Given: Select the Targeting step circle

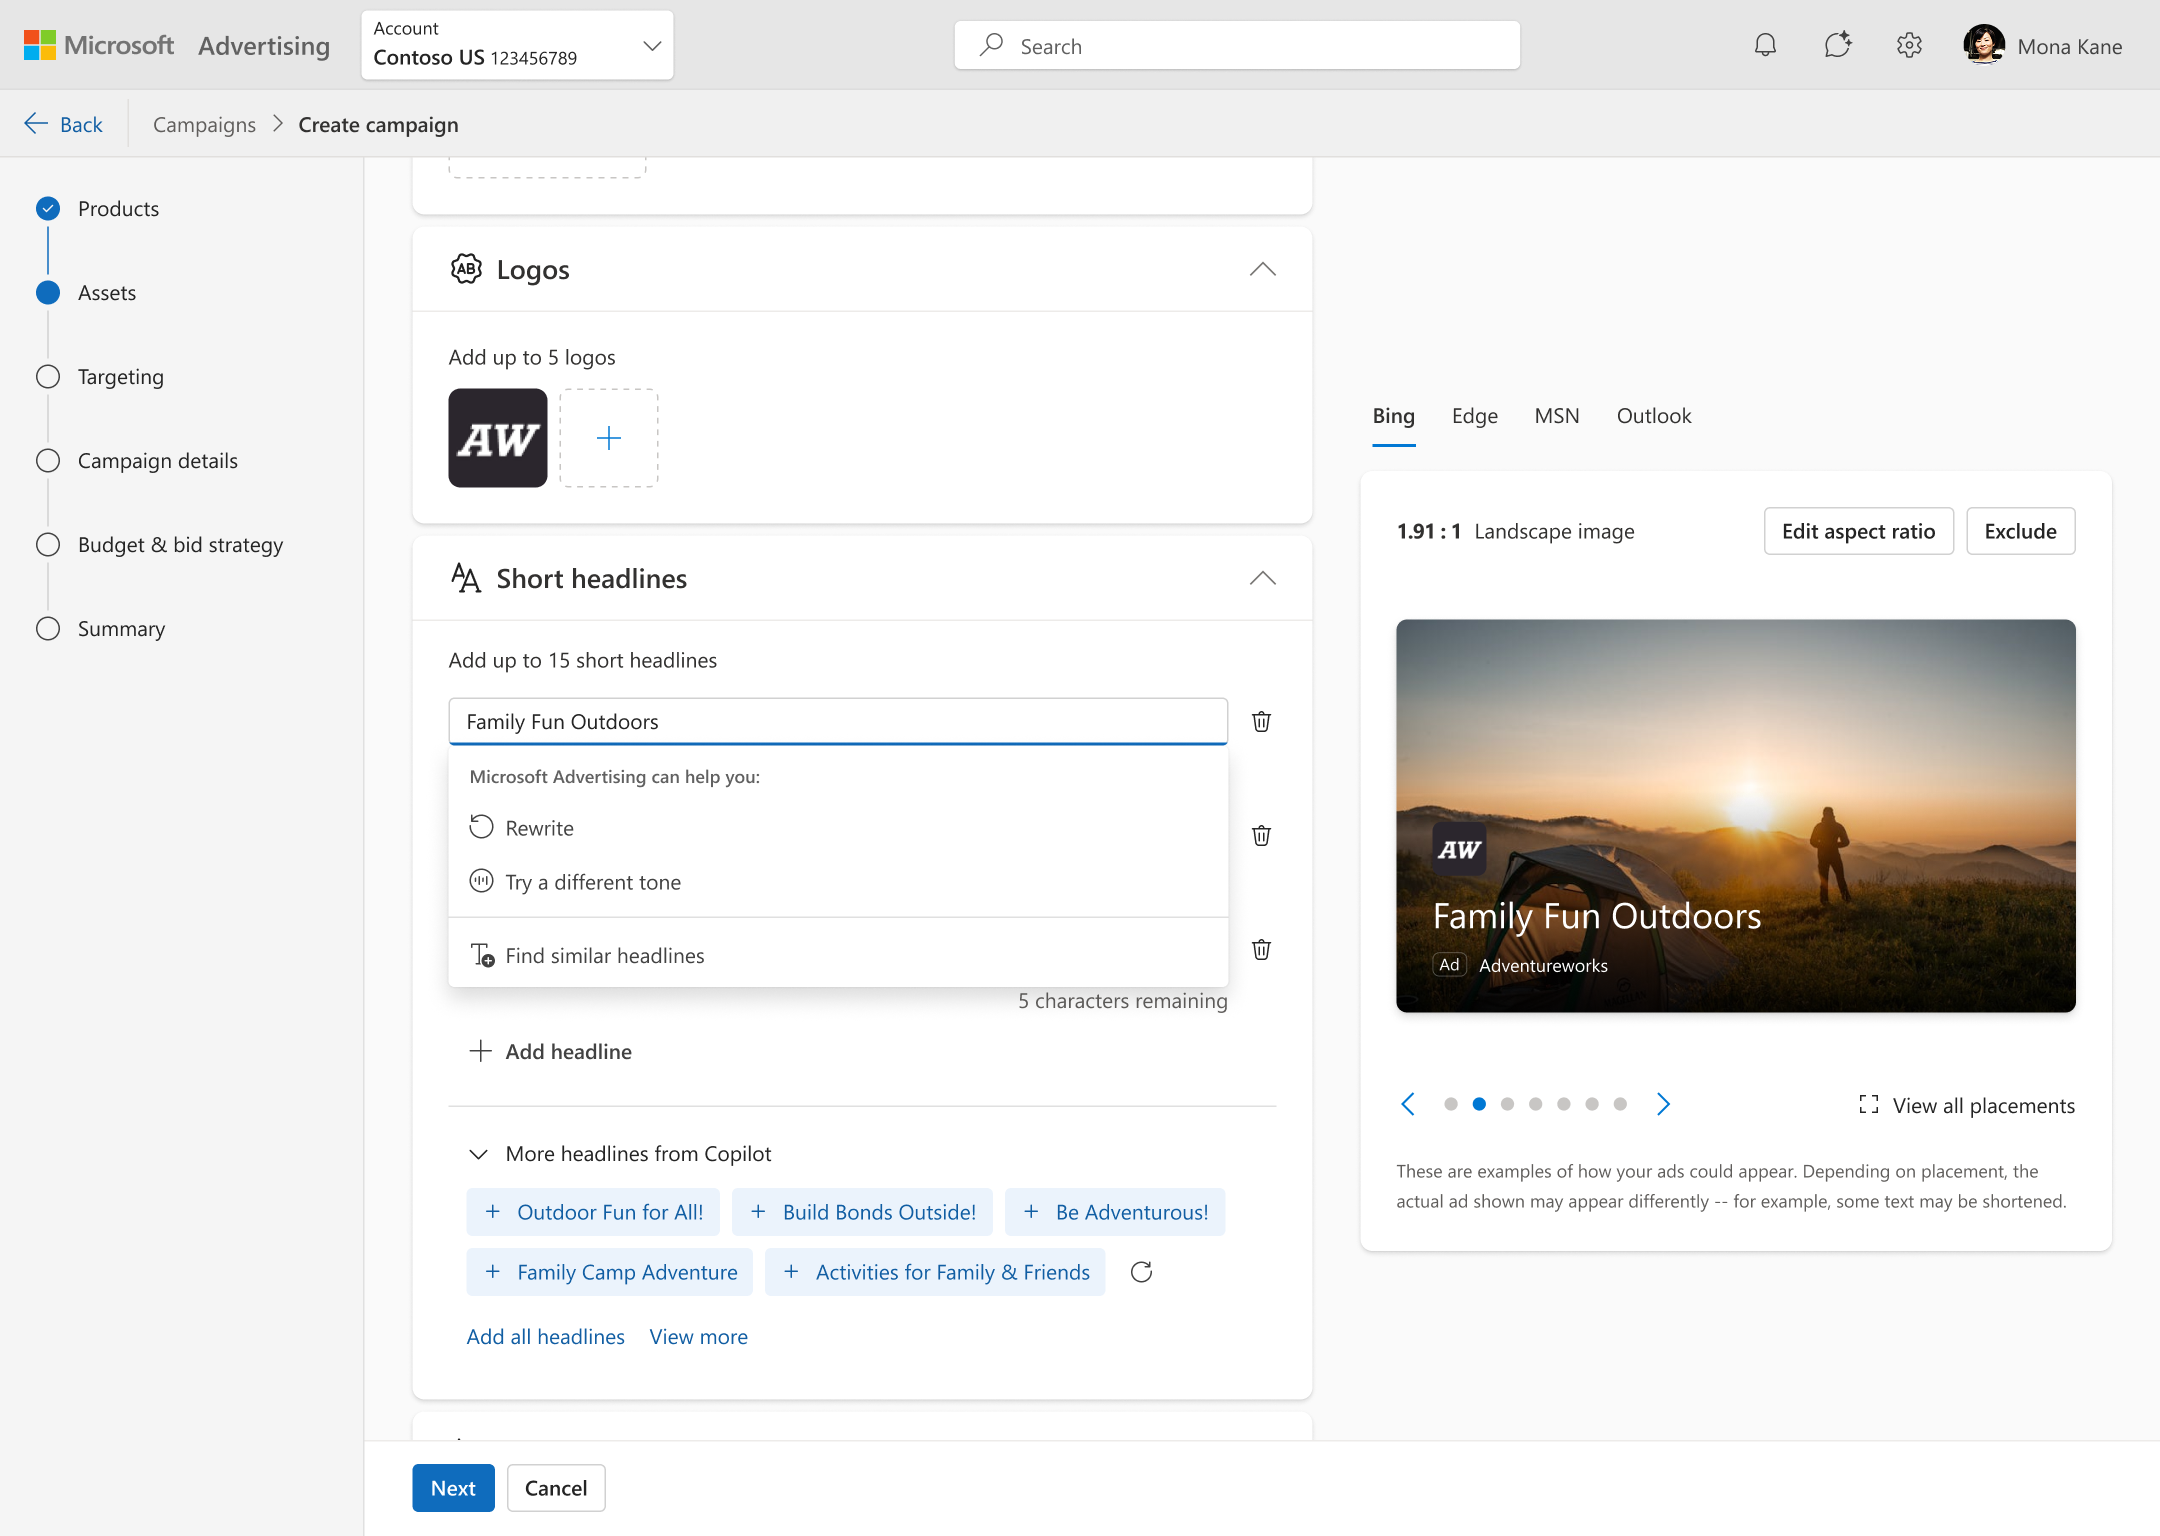Looking at the screenshot, I should [48, 376].
